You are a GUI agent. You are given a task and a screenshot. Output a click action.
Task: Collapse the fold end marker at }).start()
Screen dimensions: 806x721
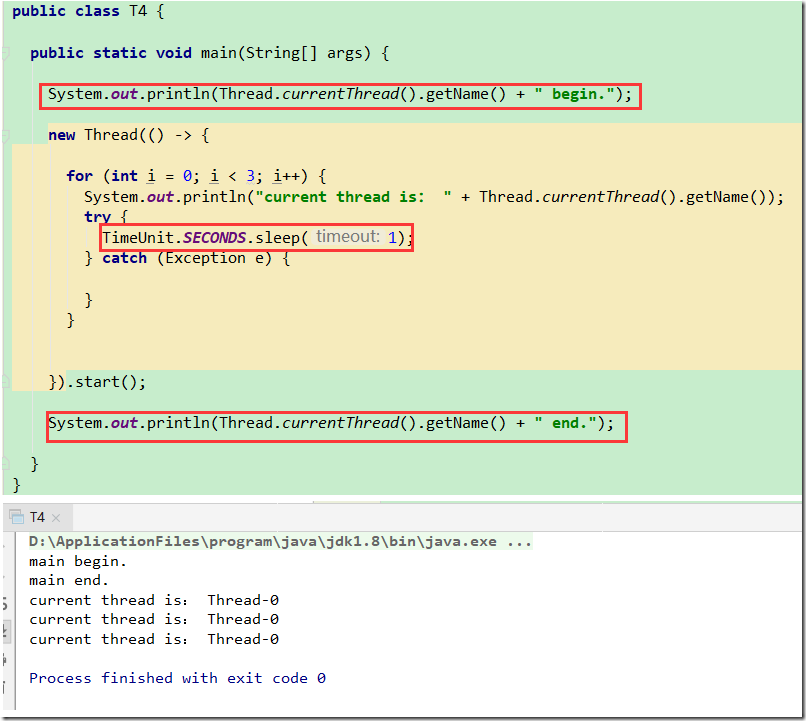[6, 381]
